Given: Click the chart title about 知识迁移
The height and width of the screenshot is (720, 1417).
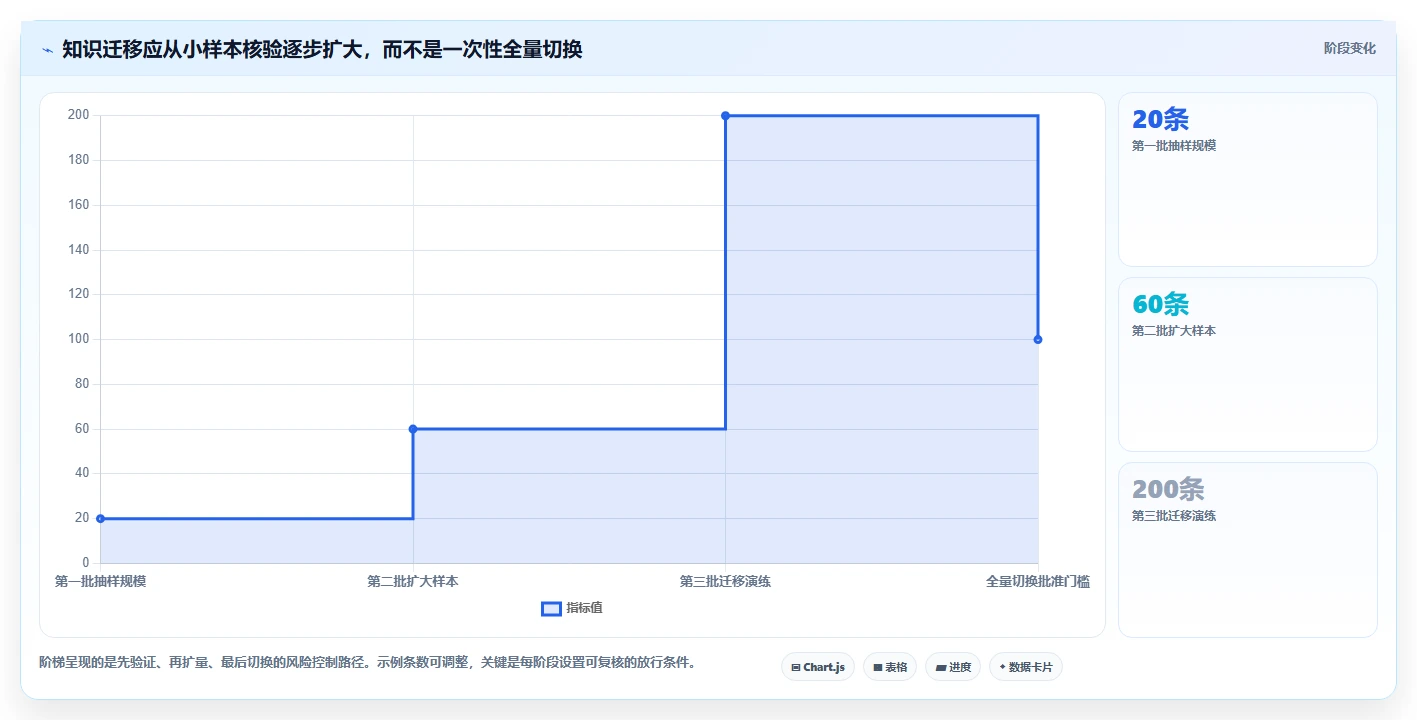Looking at the screenshot, I should tap(322, 49).
